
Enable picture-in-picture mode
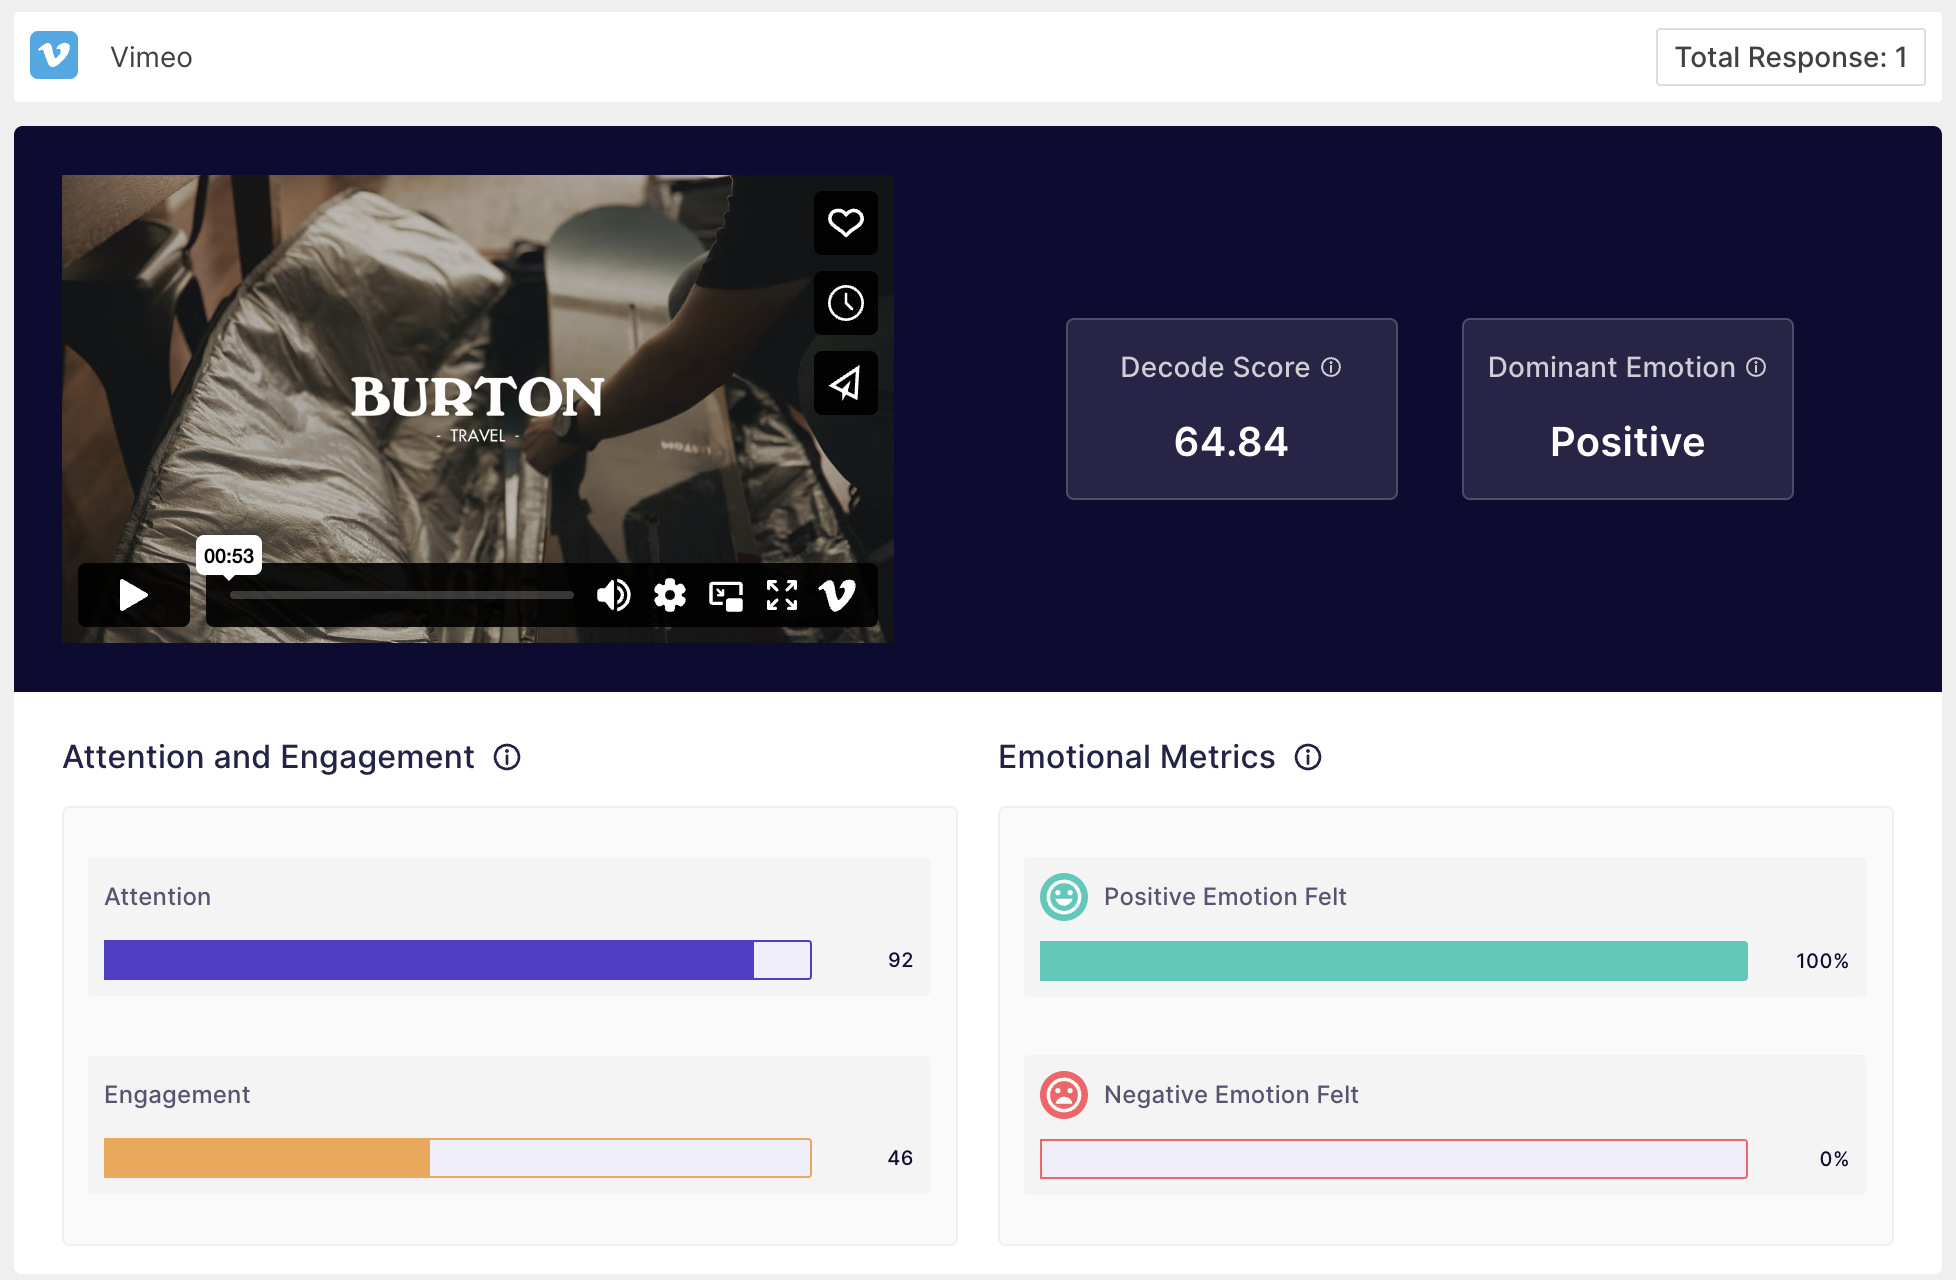coord(726,596)
